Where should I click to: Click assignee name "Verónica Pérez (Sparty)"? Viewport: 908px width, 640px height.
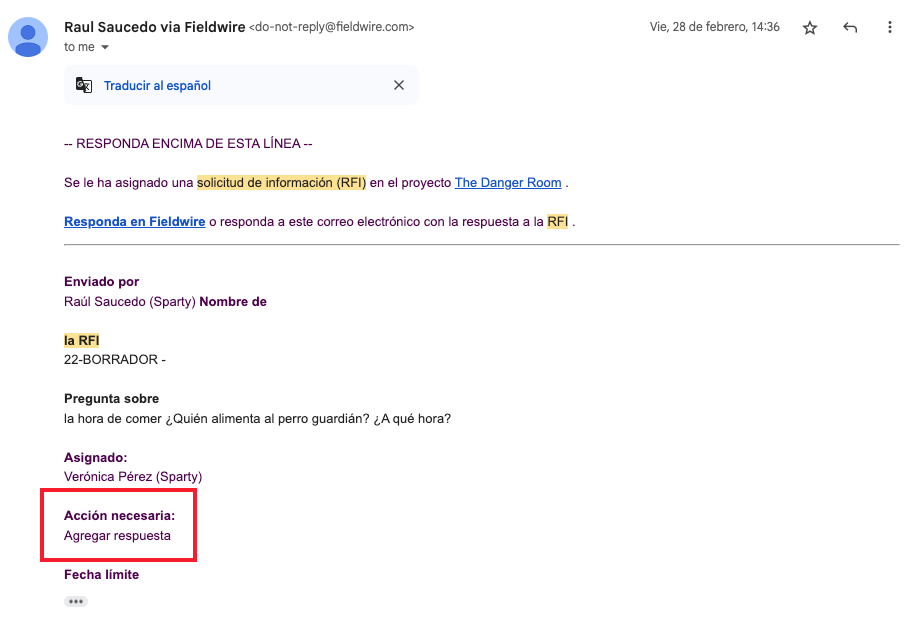[133, 476]
